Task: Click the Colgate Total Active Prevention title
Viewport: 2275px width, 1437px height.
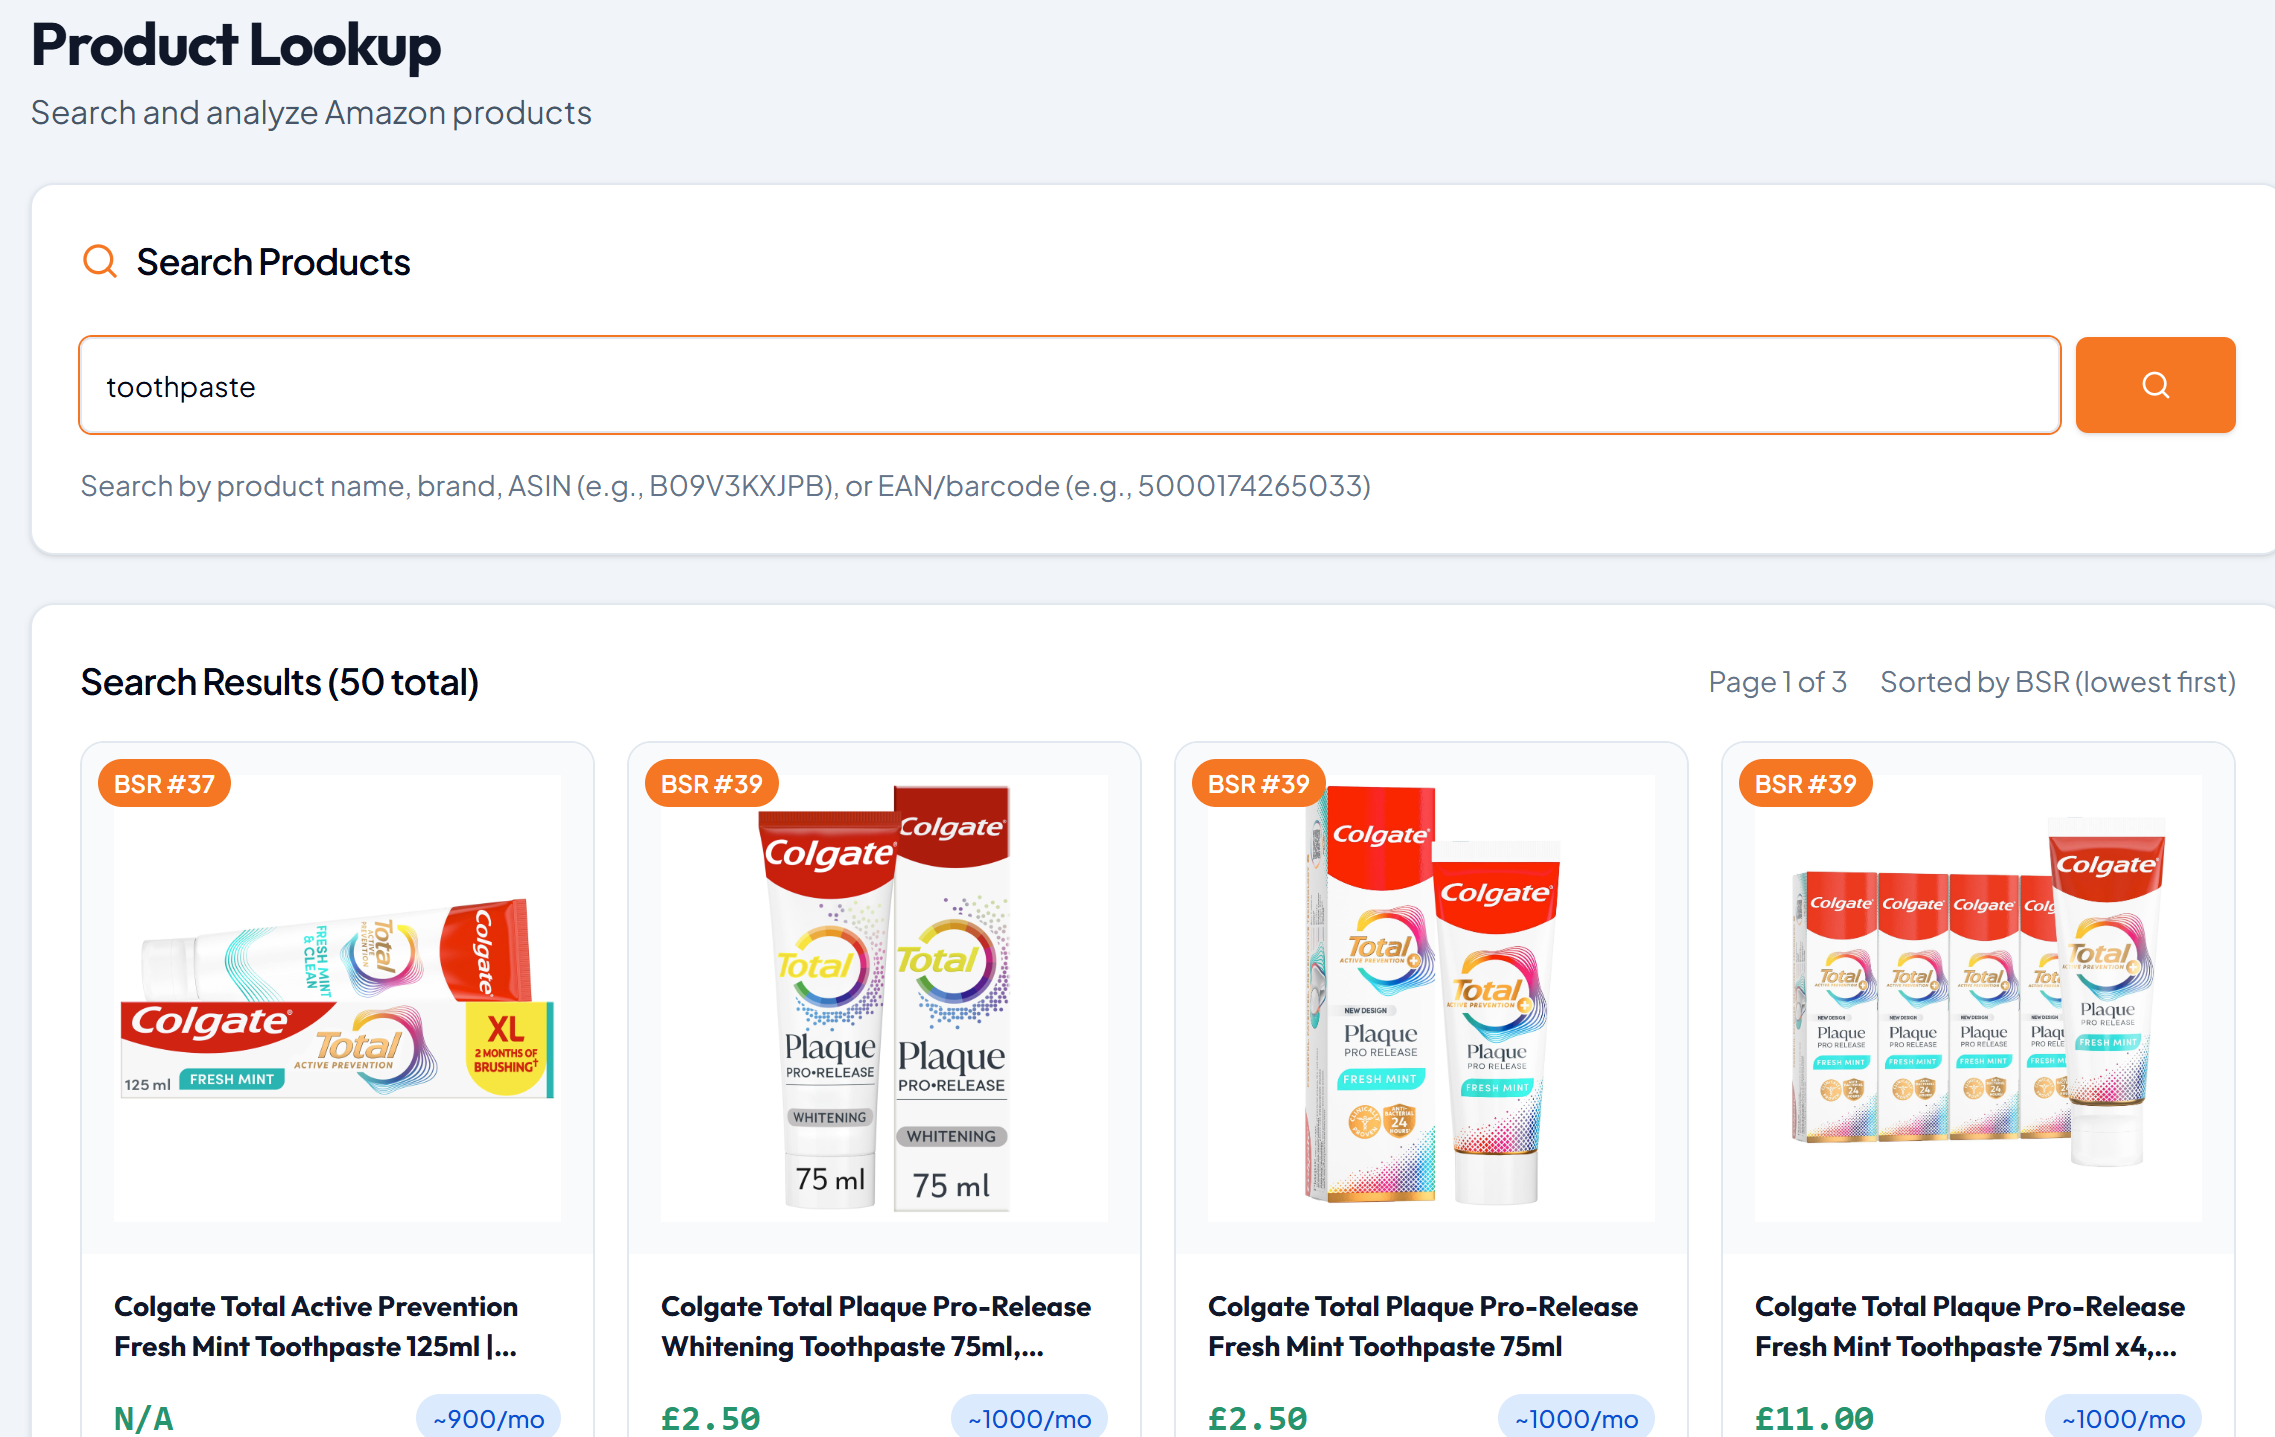Action: click(x=316, y=1326)
